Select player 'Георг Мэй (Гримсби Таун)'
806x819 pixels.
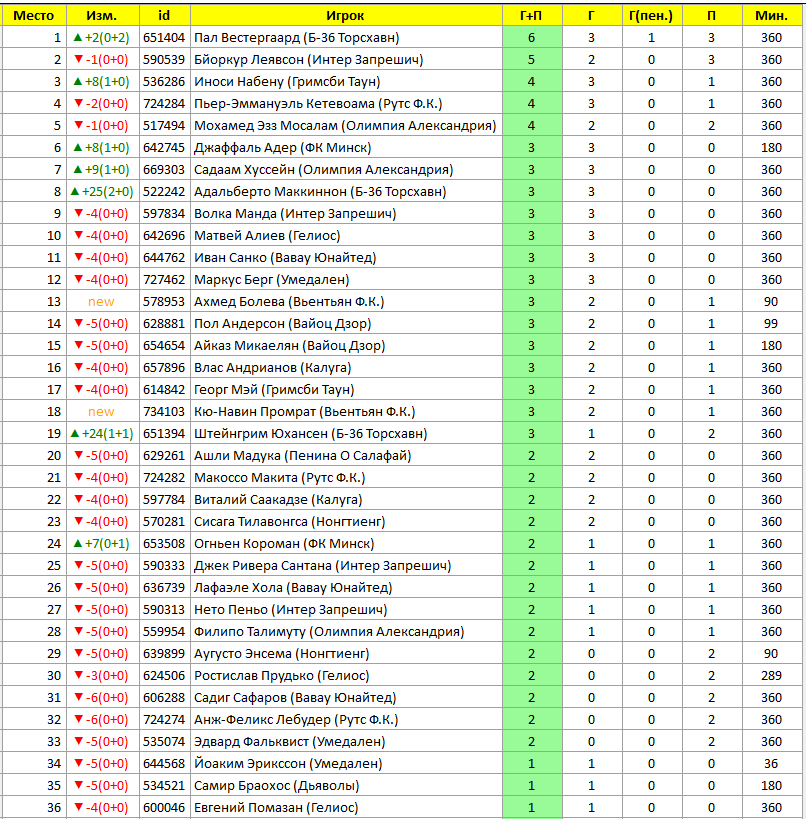(x=274, y=389)
